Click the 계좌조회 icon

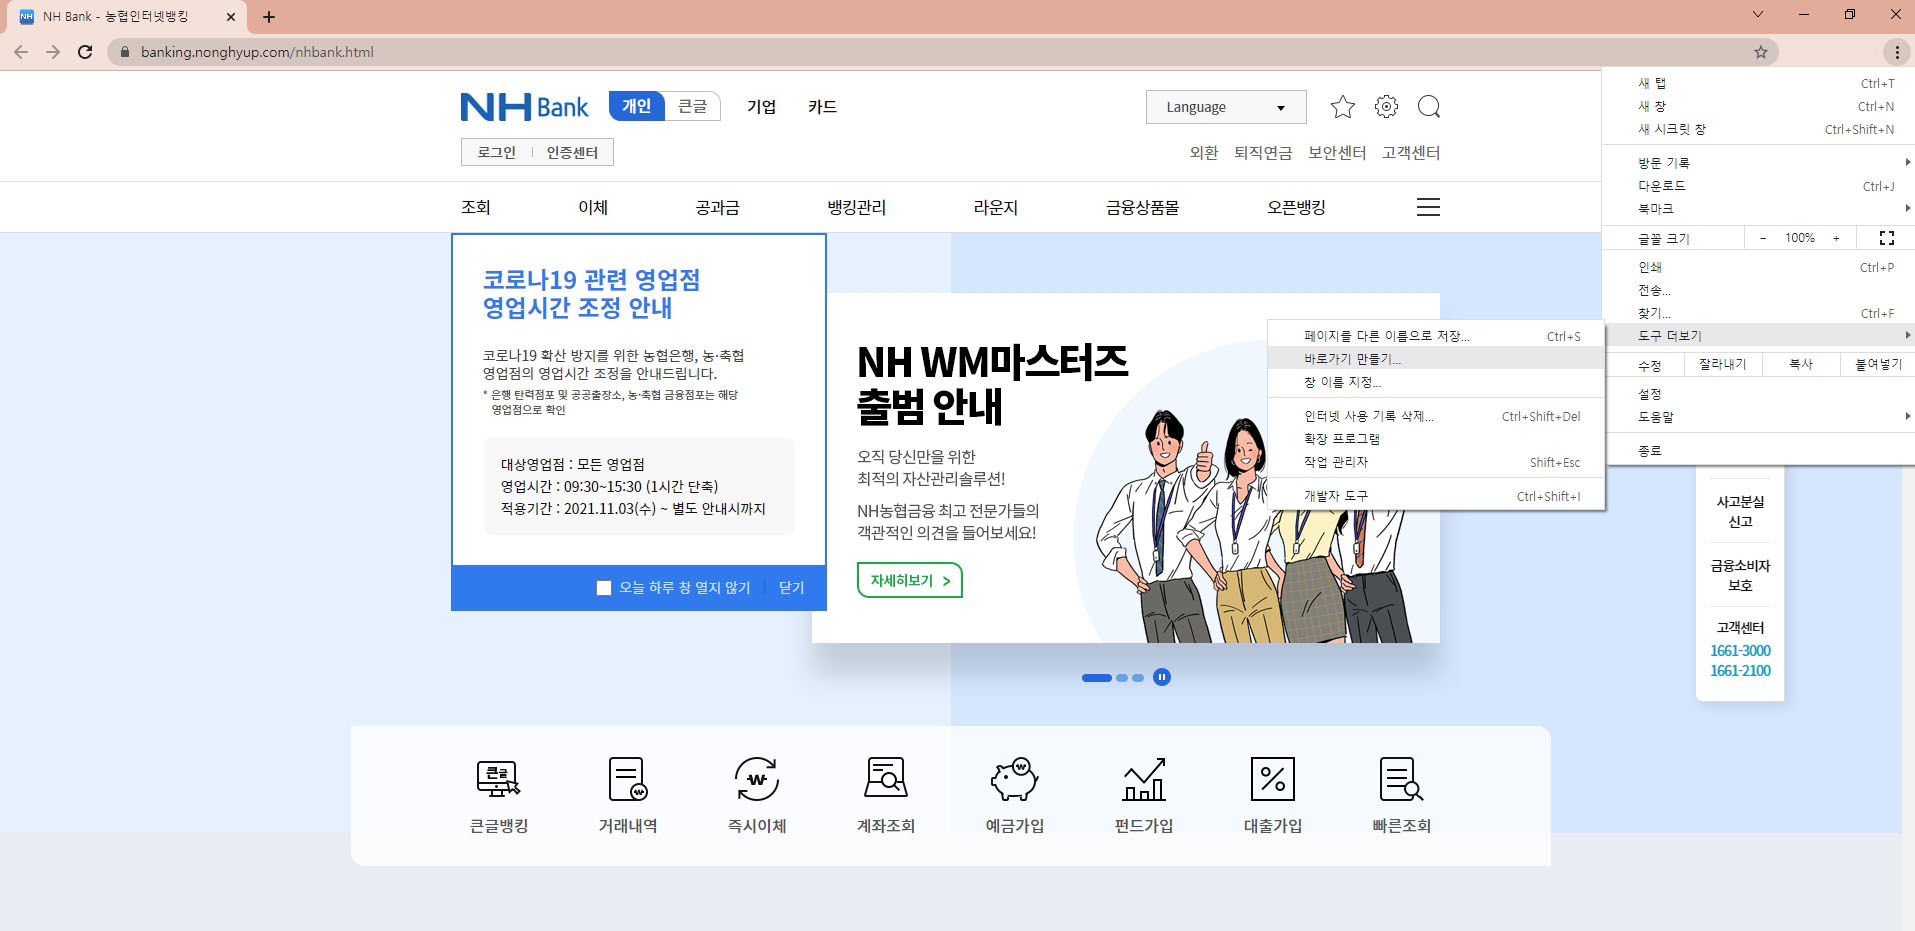pos(886,779)
